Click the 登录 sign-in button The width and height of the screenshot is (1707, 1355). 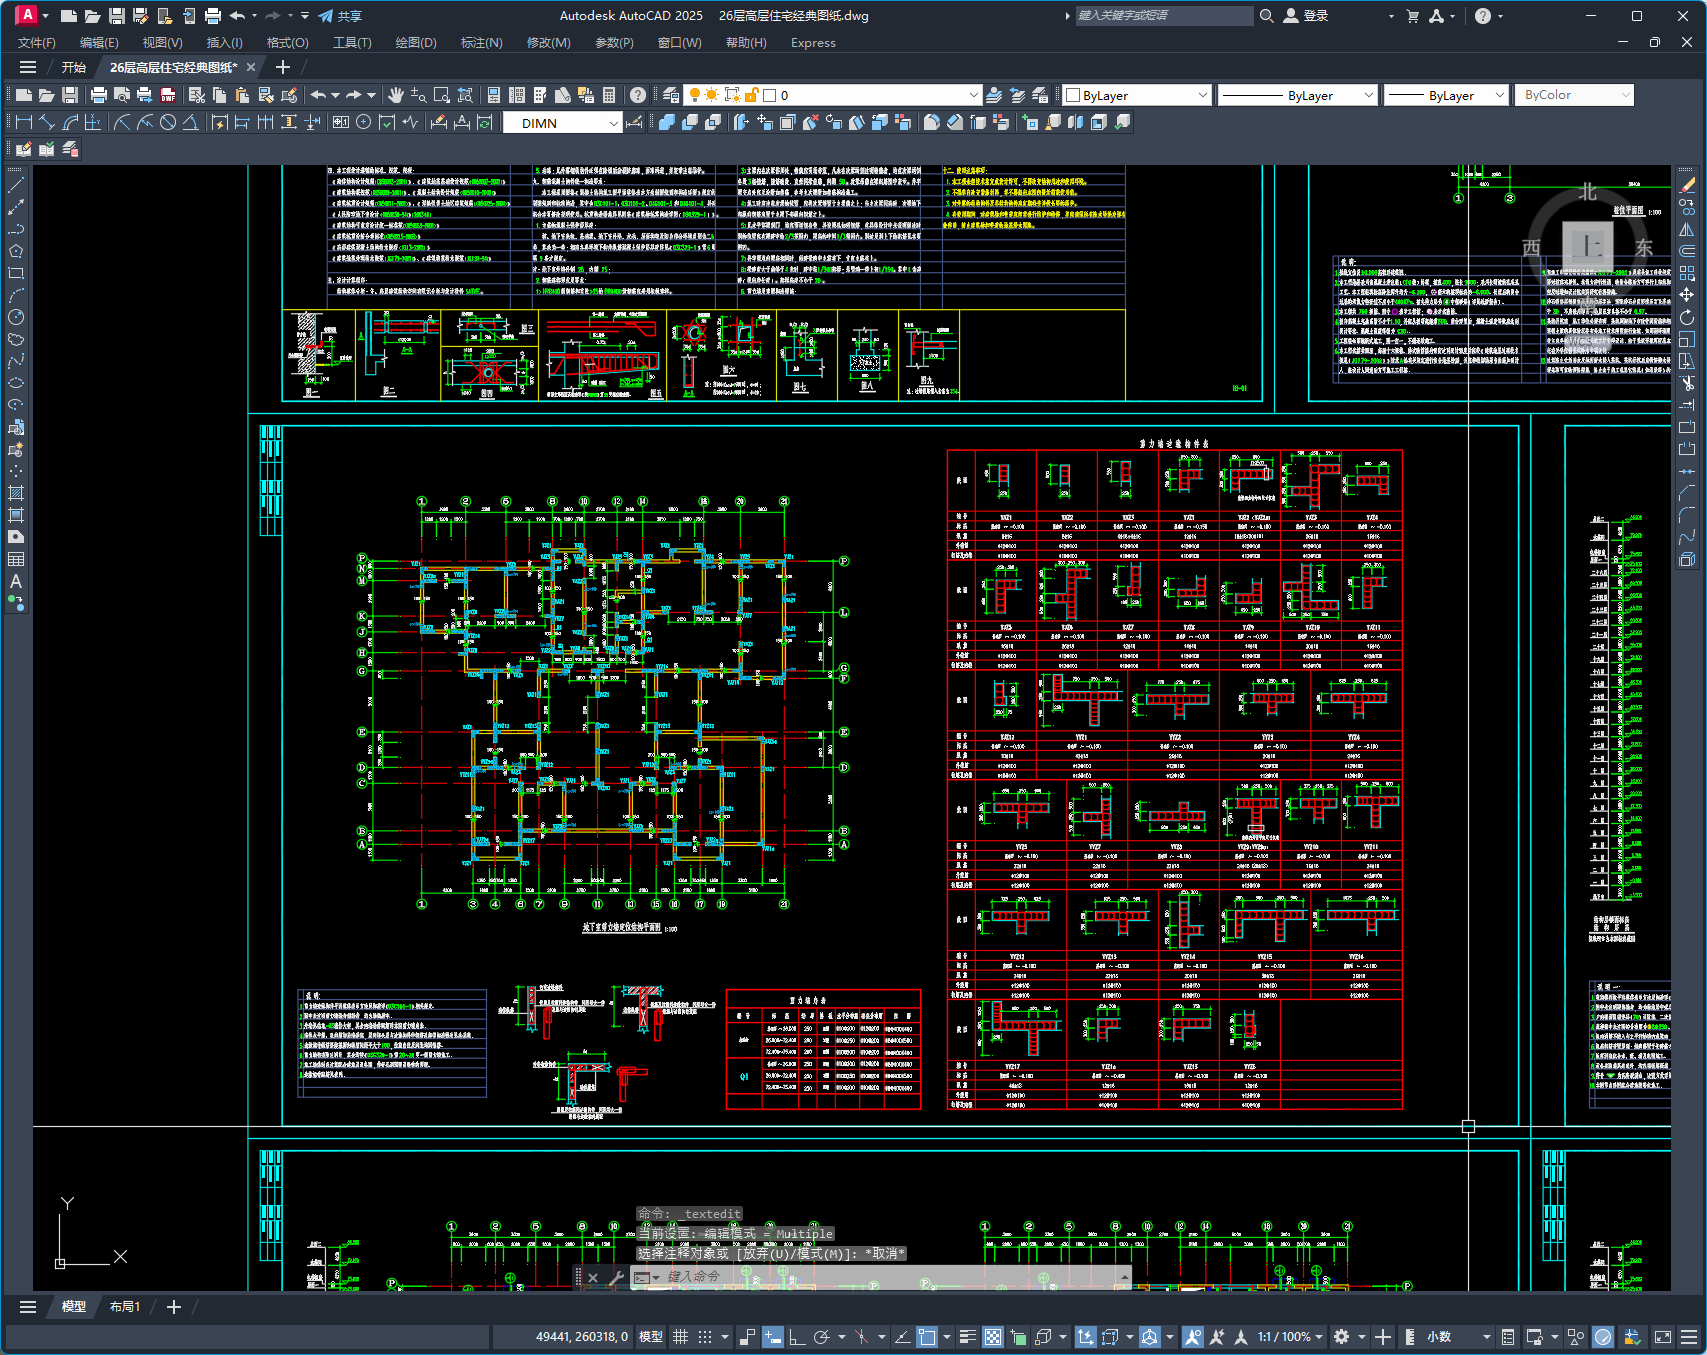tap(1307, 16)
